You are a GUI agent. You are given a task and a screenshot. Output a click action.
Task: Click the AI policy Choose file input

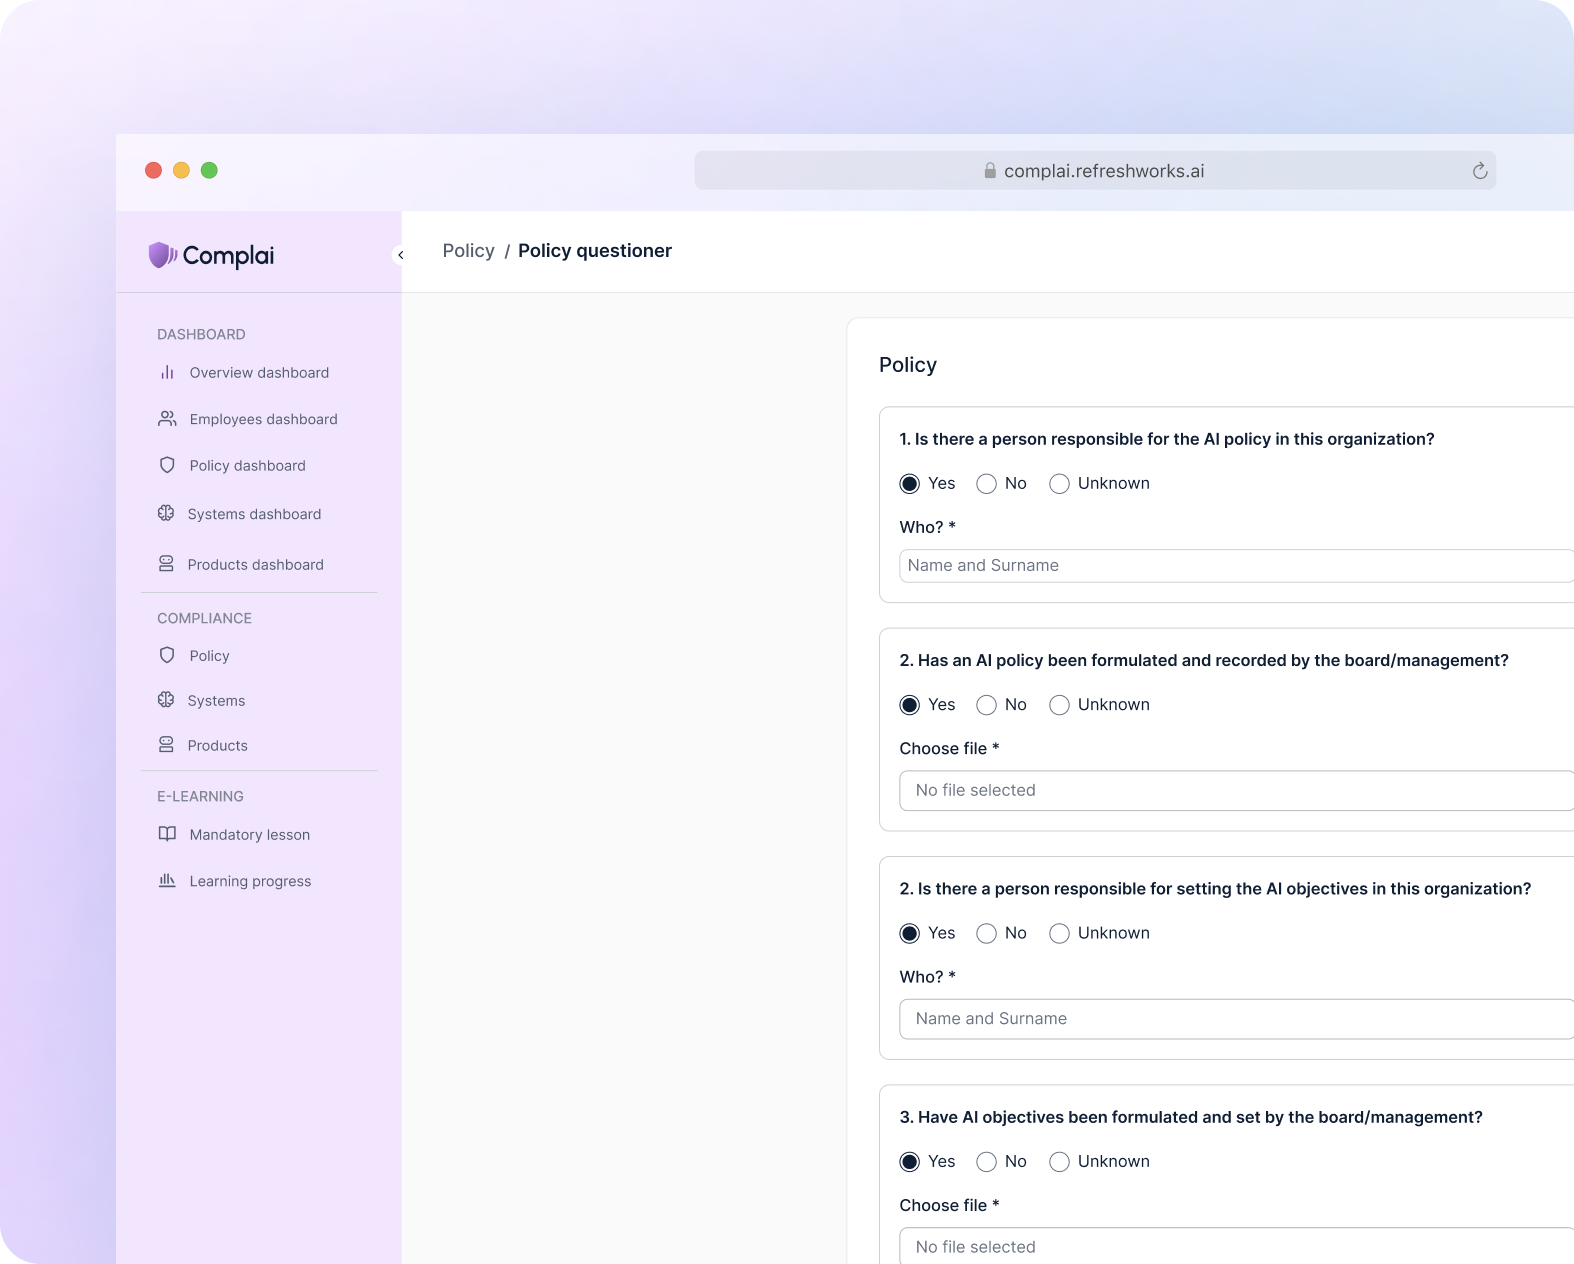point(1234,791)
